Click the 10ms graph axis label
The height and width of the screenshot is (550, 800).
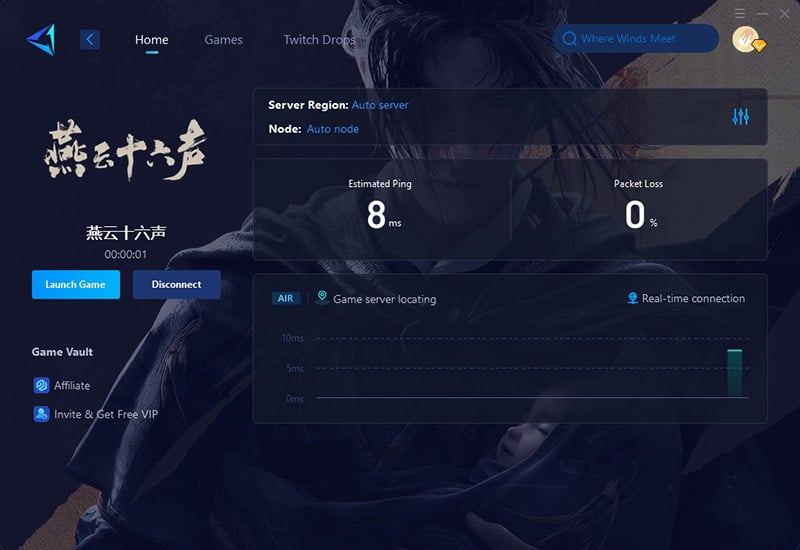point(293,338)
